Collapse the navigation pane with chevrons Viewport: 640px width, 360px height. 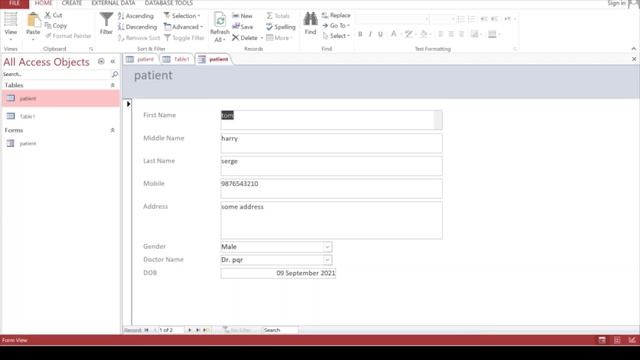point(113,62)
